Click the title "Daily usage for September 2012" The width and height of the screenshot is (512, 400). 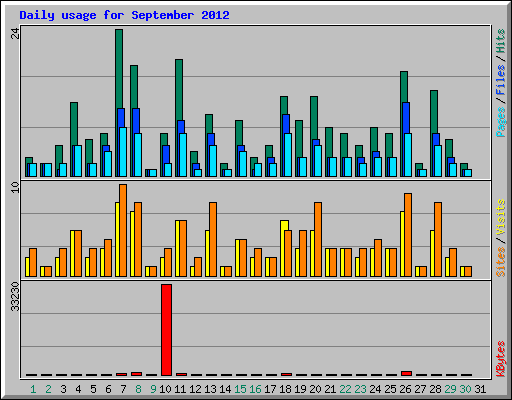(x=124, y=15)
